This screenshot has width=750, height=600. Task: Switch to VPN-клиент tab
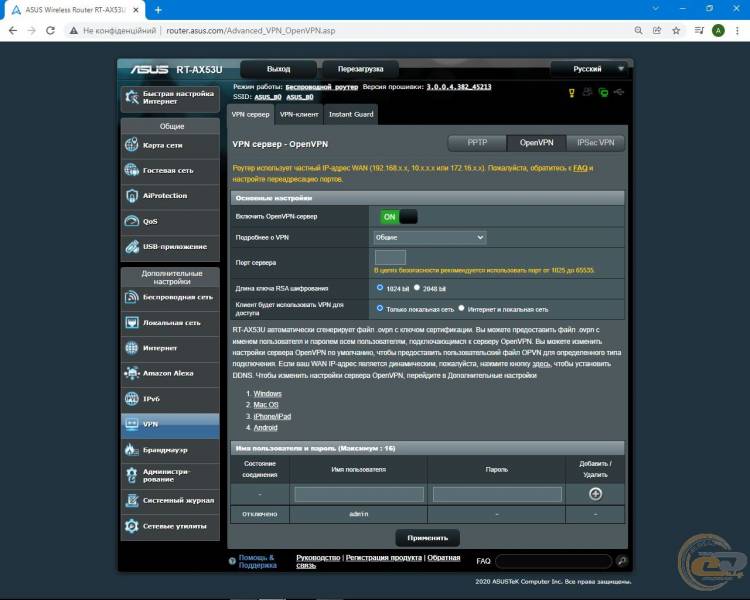click(x=299, y=115)
